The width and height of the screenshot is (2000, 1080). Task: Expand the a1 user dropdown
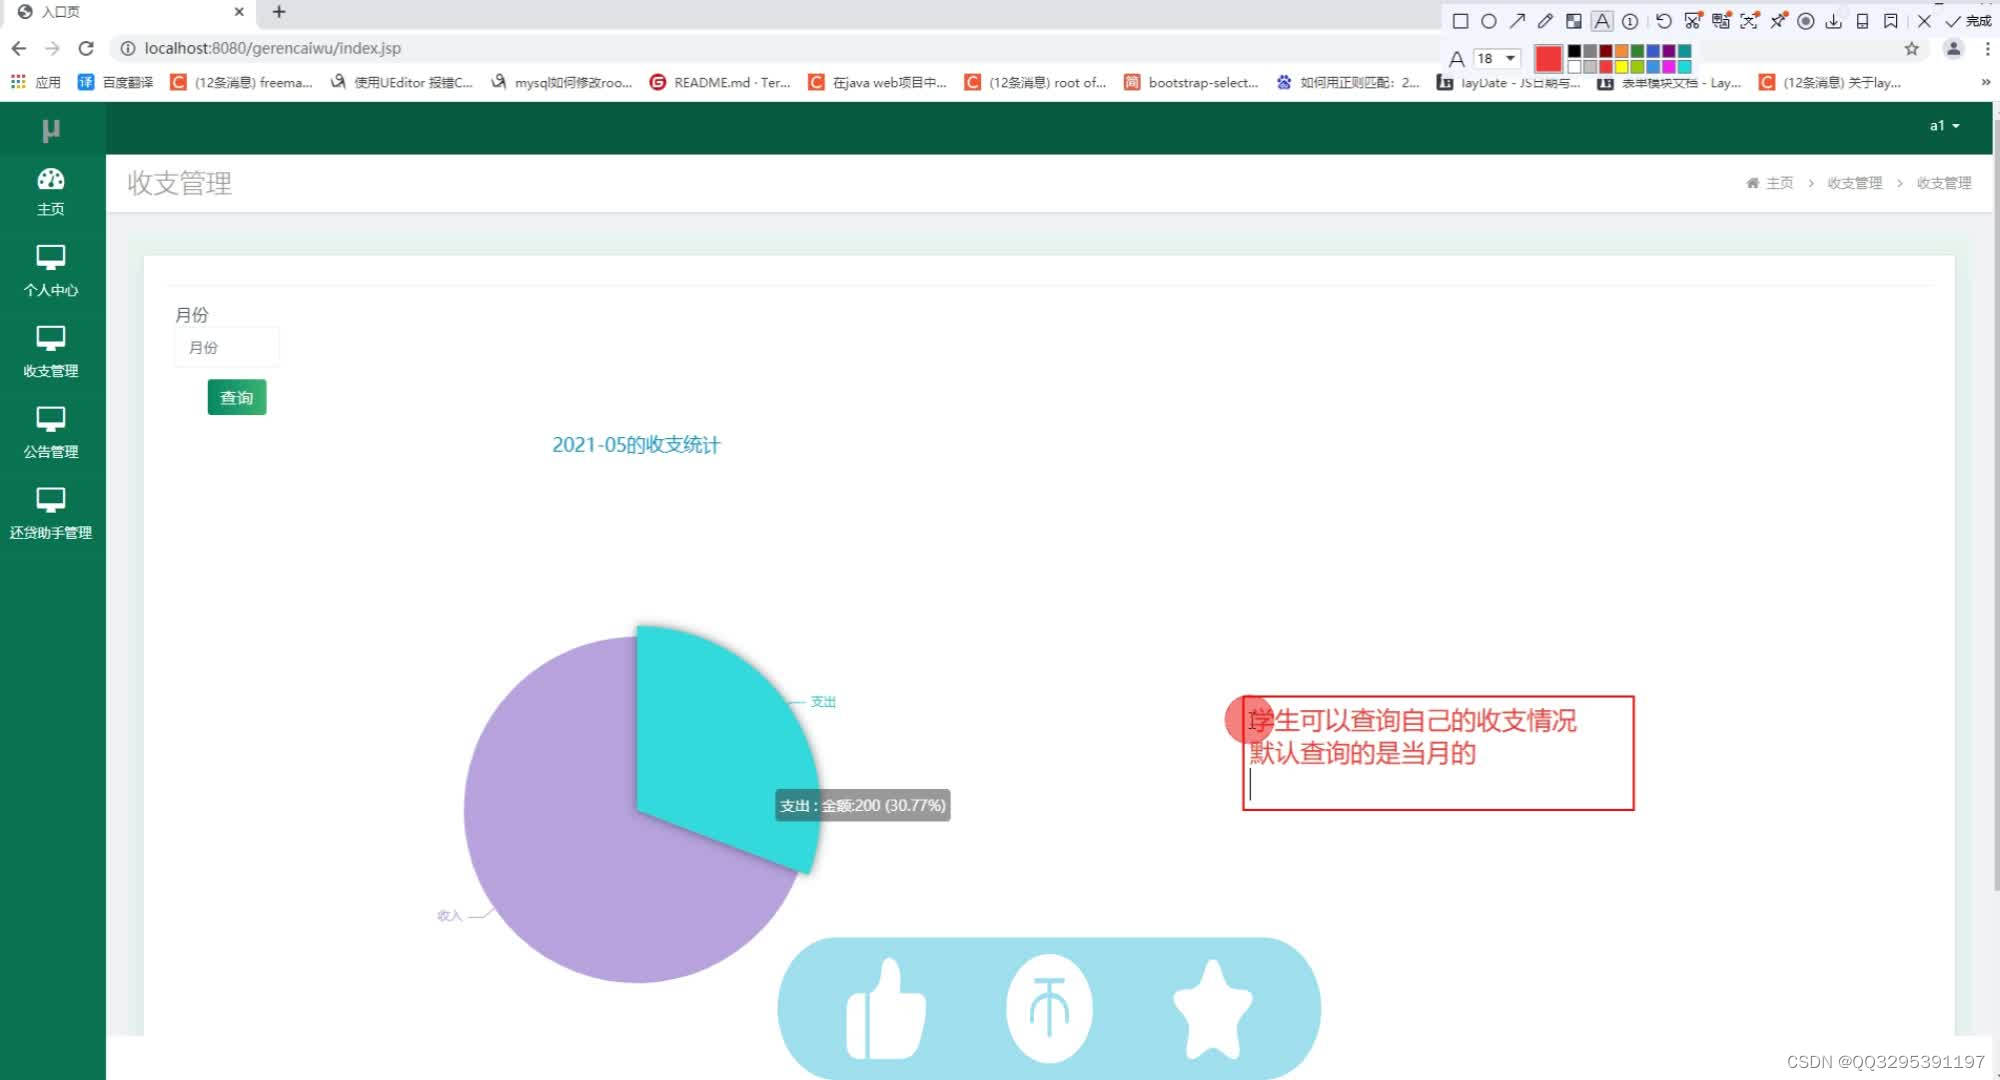[1944, 126]
